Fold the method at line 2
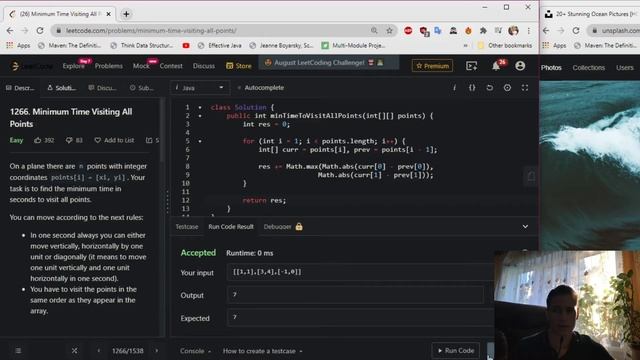Viewport: 640px width, 360px height. [x=200, y=116]
